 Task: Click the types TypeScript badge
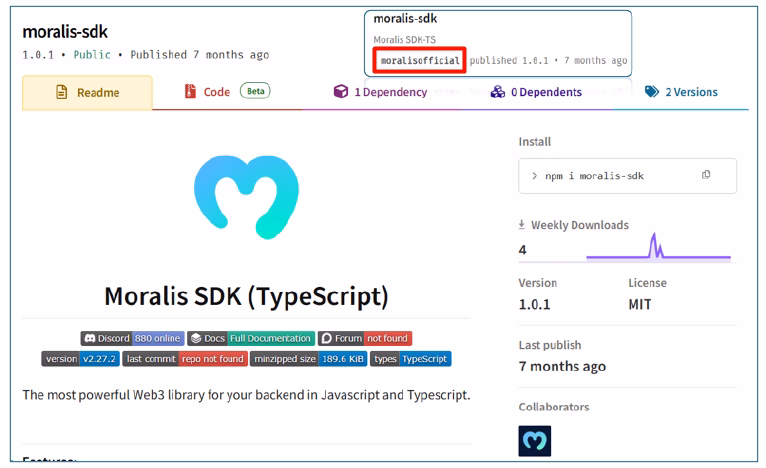[410, 359]
